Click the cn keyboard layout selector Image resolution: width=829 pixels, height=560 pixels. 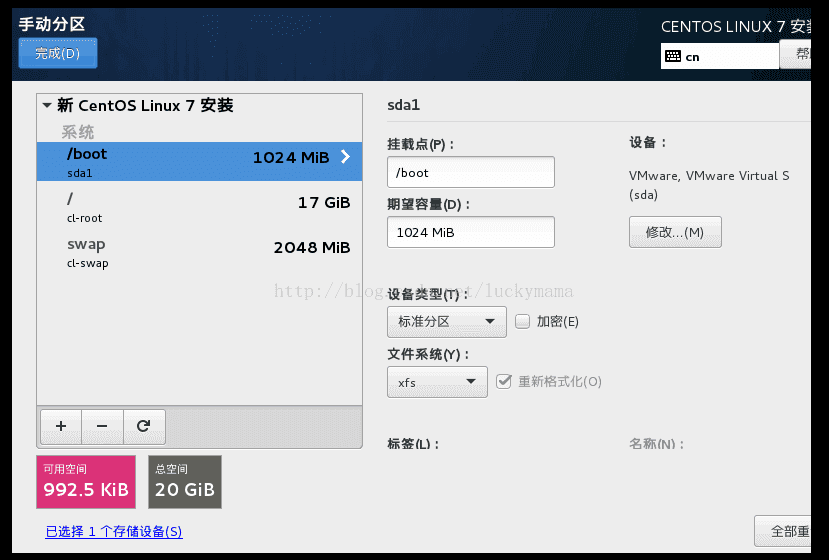720,56
